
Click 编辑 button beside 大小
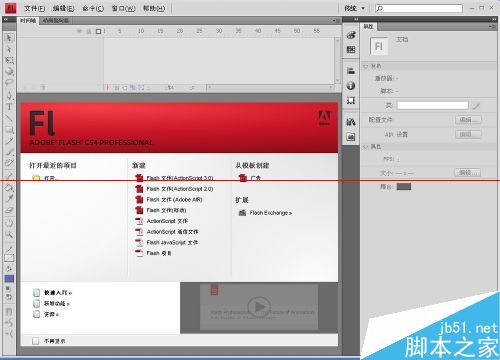(x=468, y=172)
